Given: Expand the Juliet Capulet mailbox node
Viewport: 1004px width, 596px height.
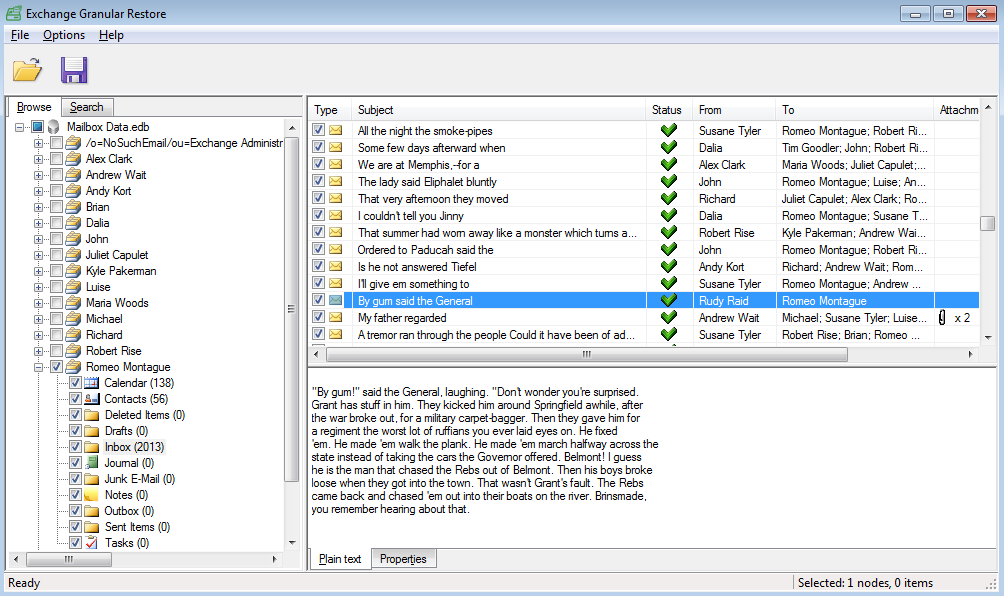Looking at the screenshot, I should coord(39,255).
